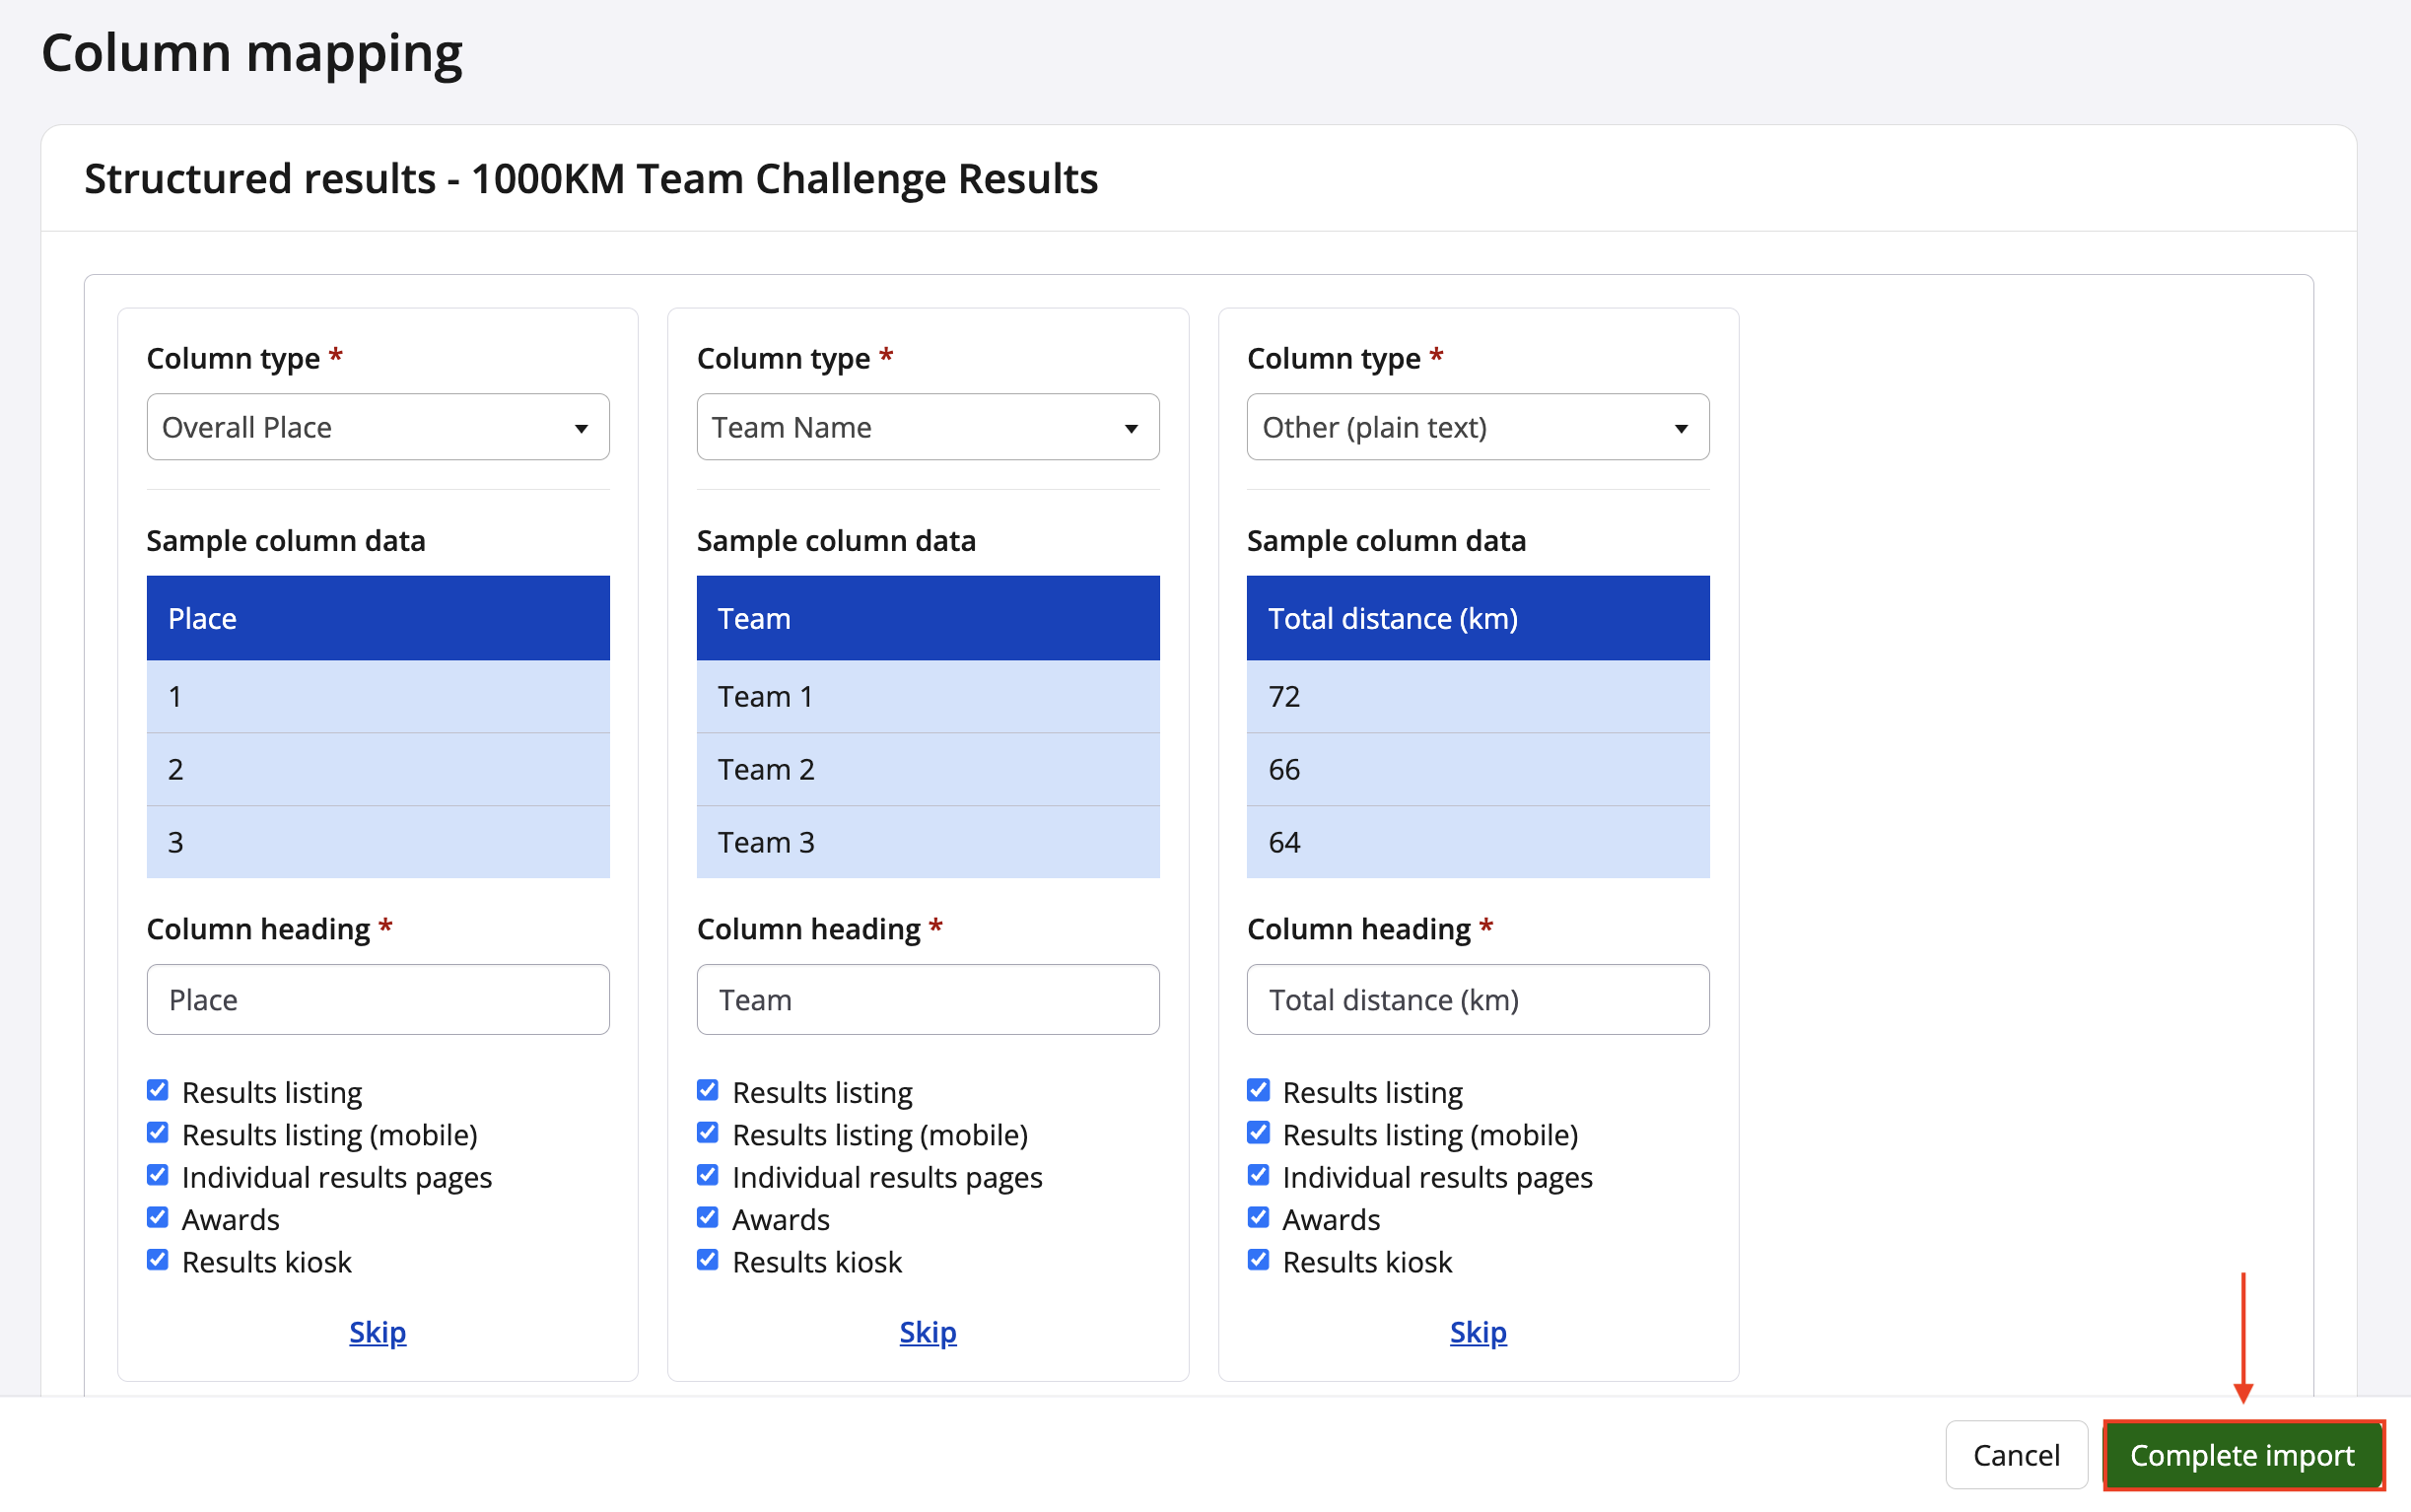Toggle Individual results pages for the Total distance column
Screen dimensions: 2411x1512
pyautogui.click(x=1258, y=1175)
